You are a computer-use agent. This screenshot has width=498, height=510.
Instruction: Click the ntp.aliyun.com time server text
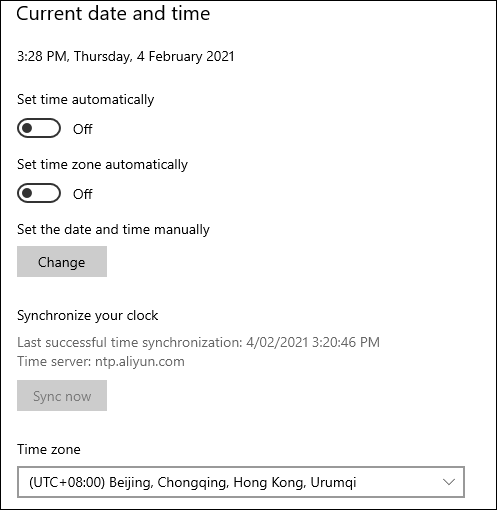pos(140,362)
